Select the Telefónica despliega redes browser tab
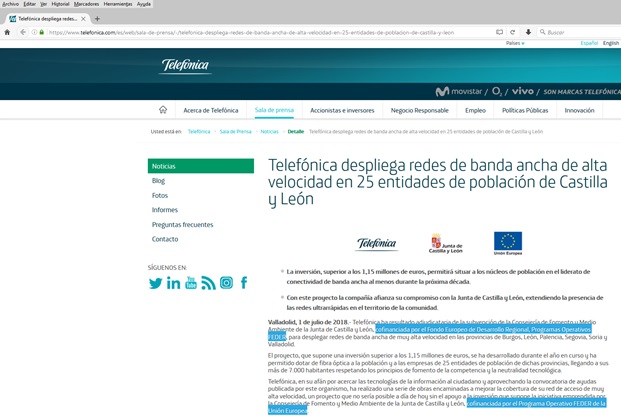Screen dimensions: 621x416 pos(48,19)
